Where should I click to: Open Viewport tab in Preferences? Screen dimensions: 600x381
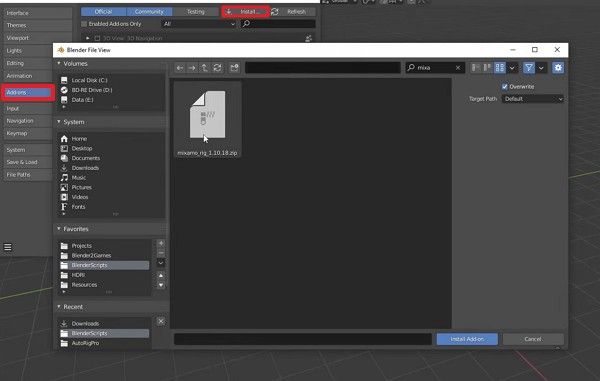coord(37,38)
